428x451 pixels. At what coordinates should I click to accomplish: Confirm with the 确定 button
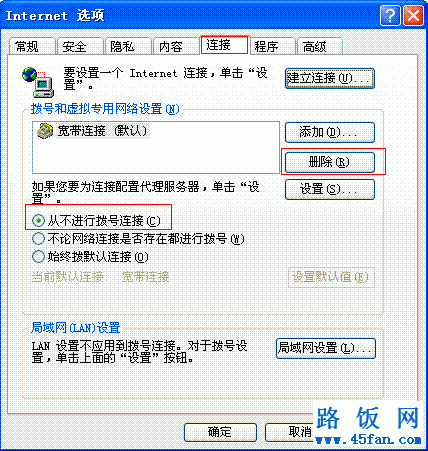click(x=220, y=432)
